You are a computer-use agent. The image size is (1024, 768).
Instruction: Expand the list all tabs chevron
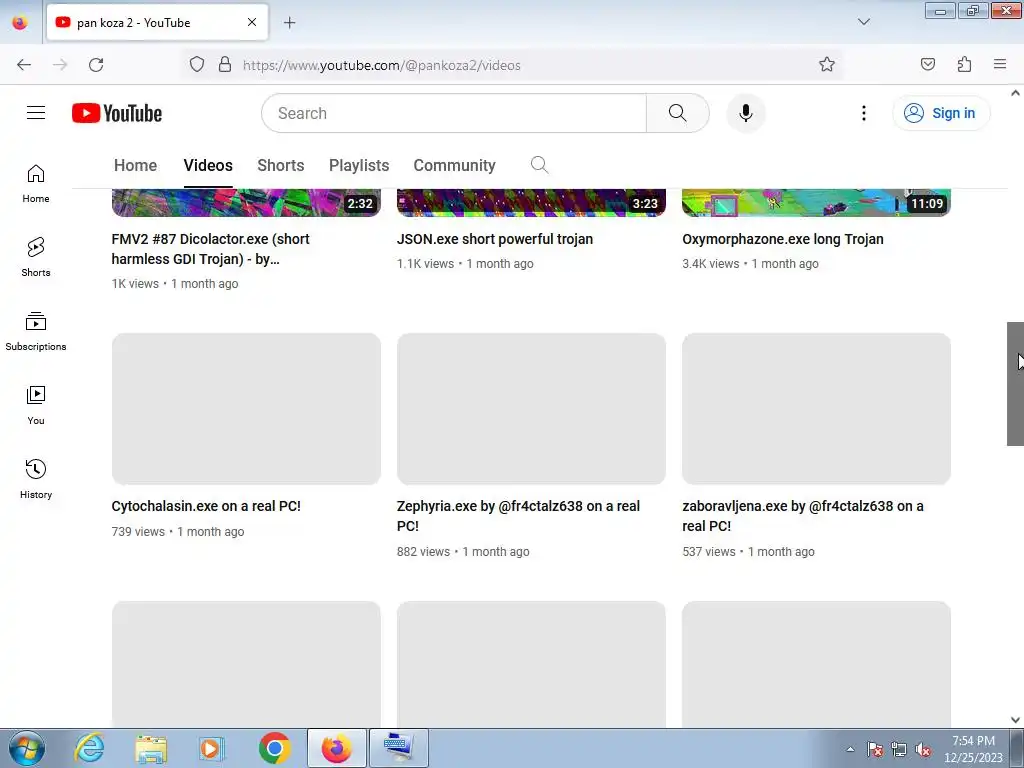pyautogui.click(x=863, y=22)
